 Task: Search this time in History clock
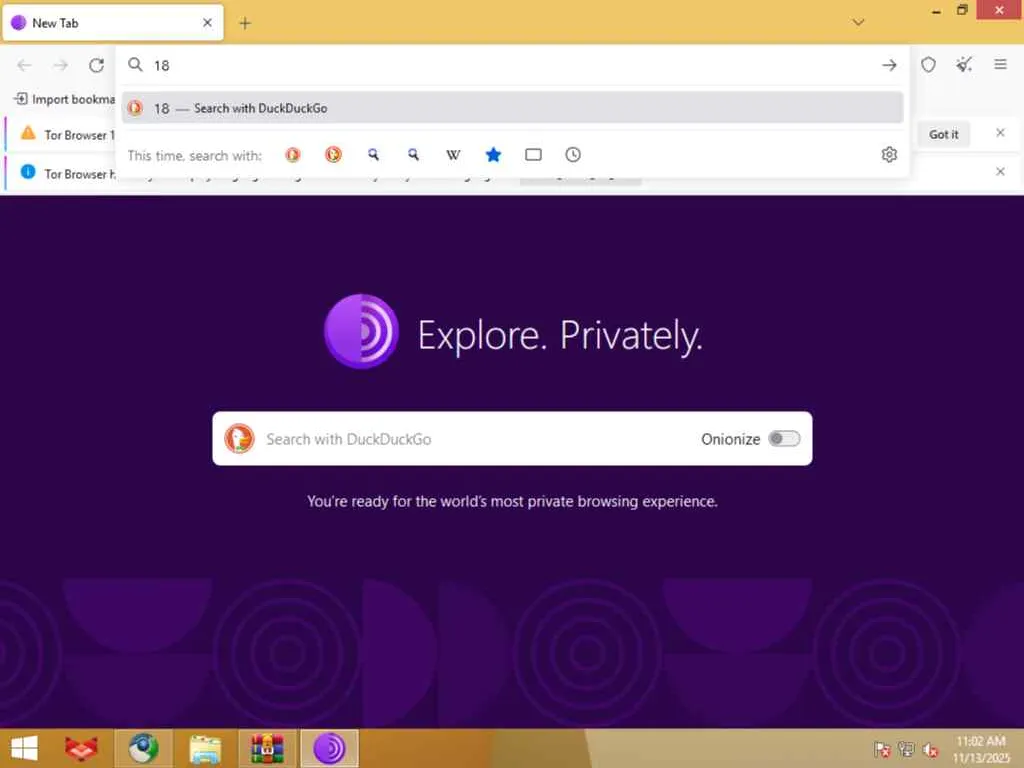click(x=573, y=155)
